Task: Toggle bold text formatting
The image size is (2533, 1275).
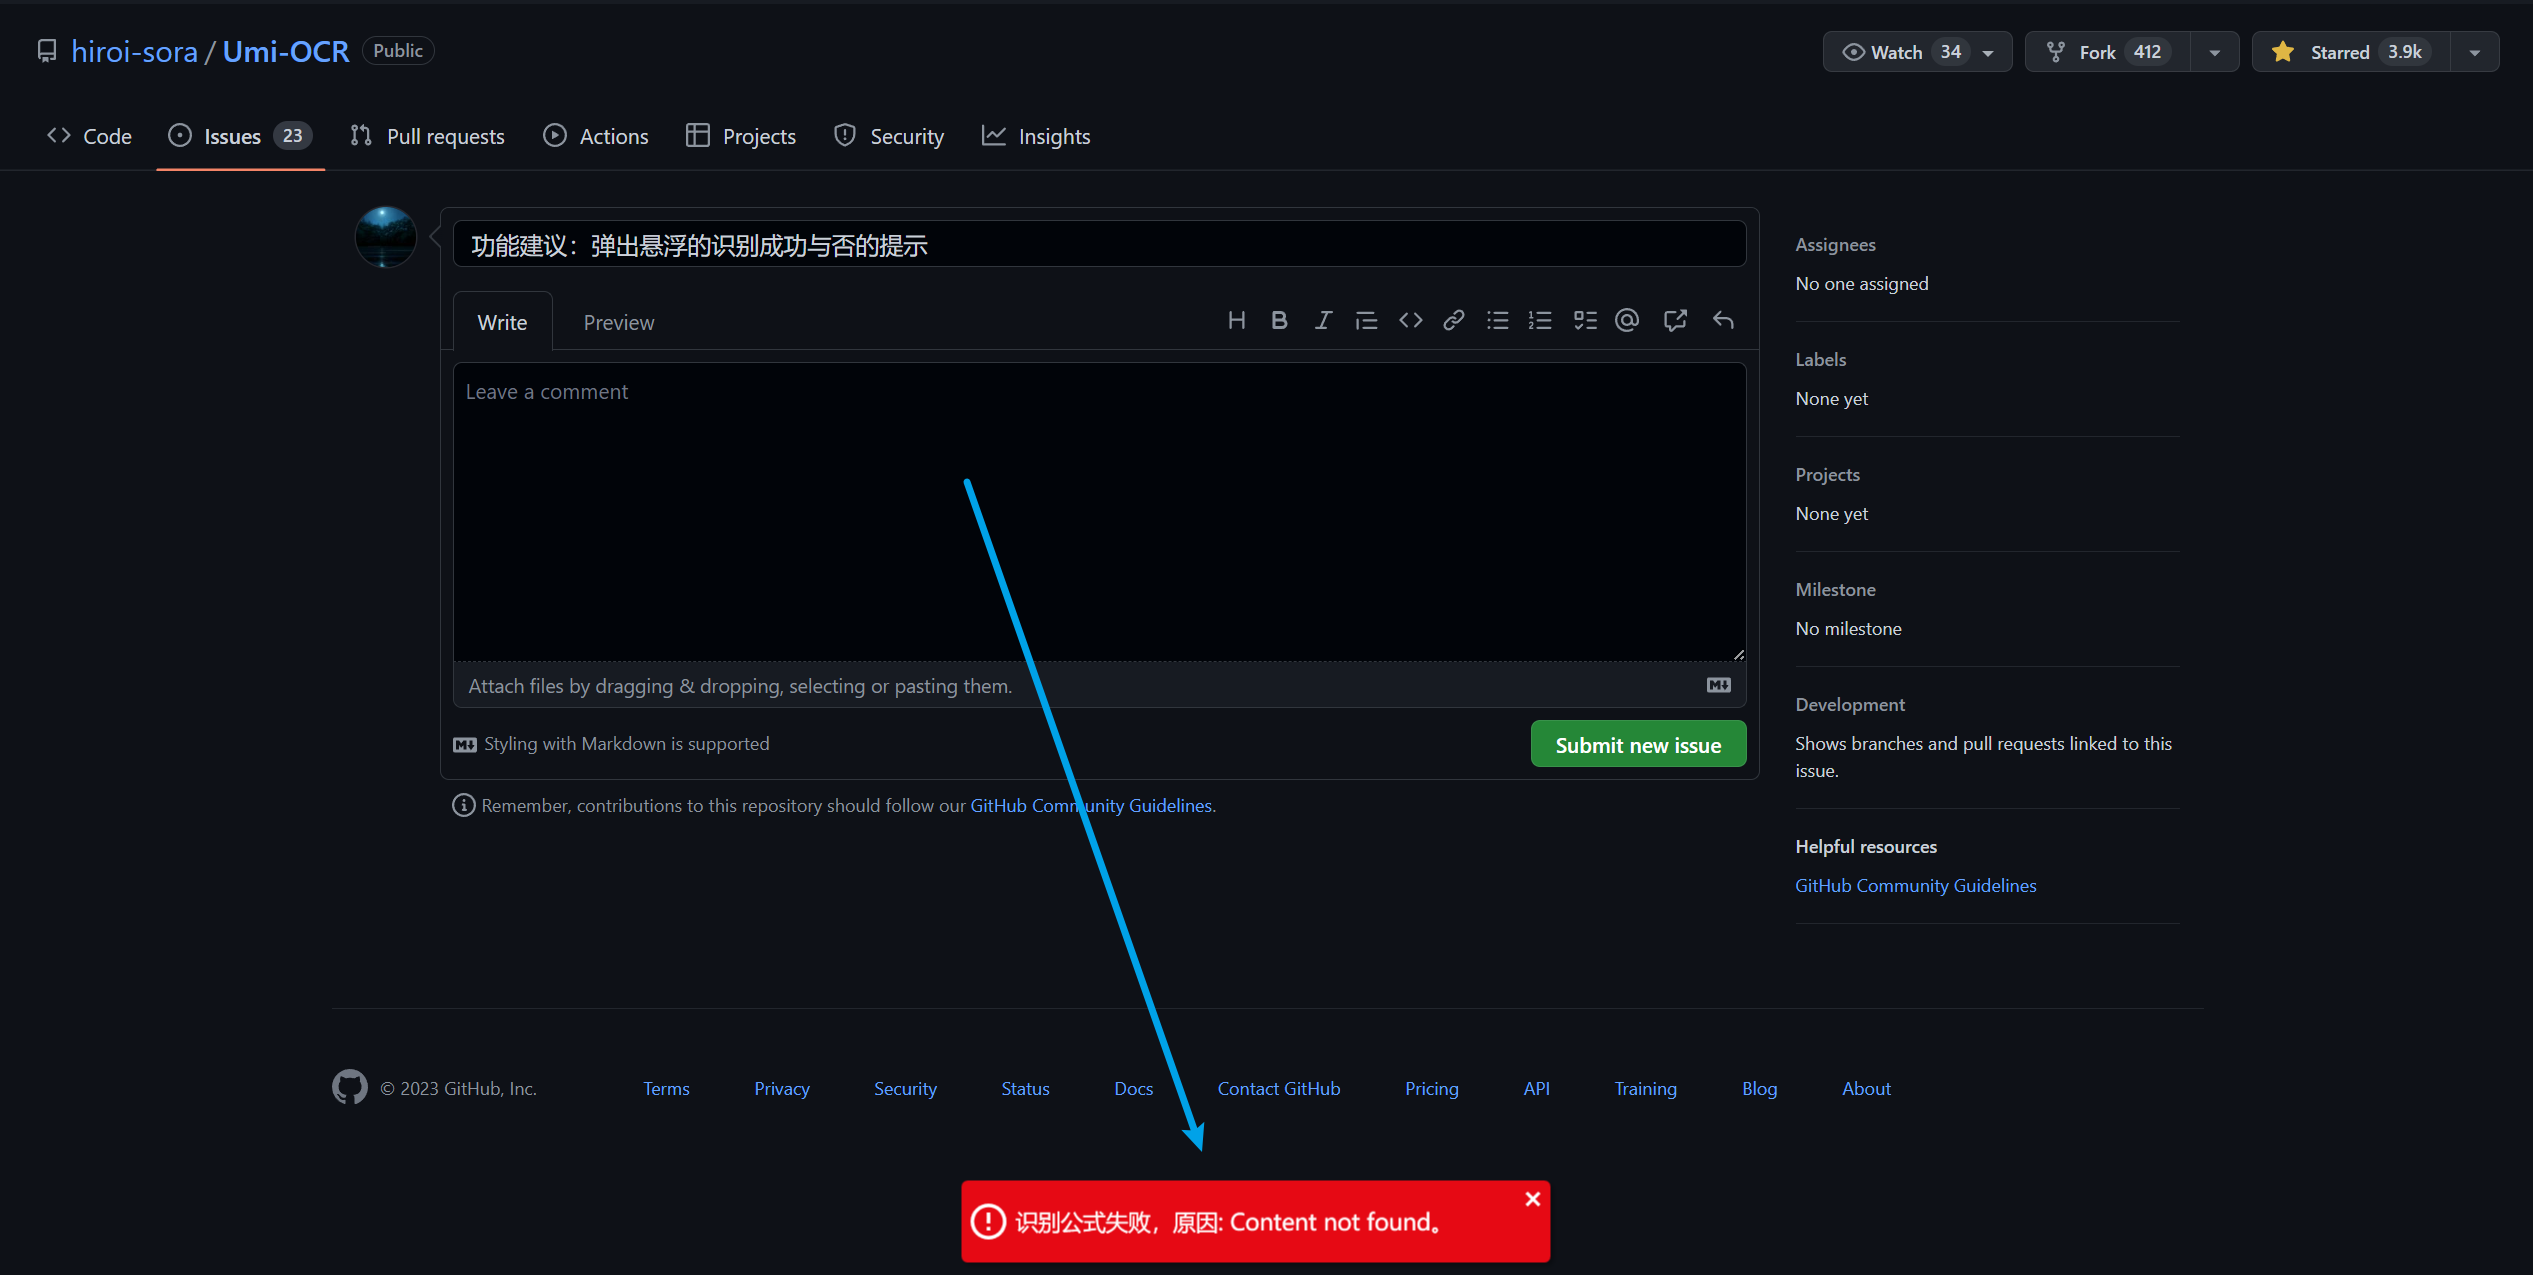Action: 1279,320
